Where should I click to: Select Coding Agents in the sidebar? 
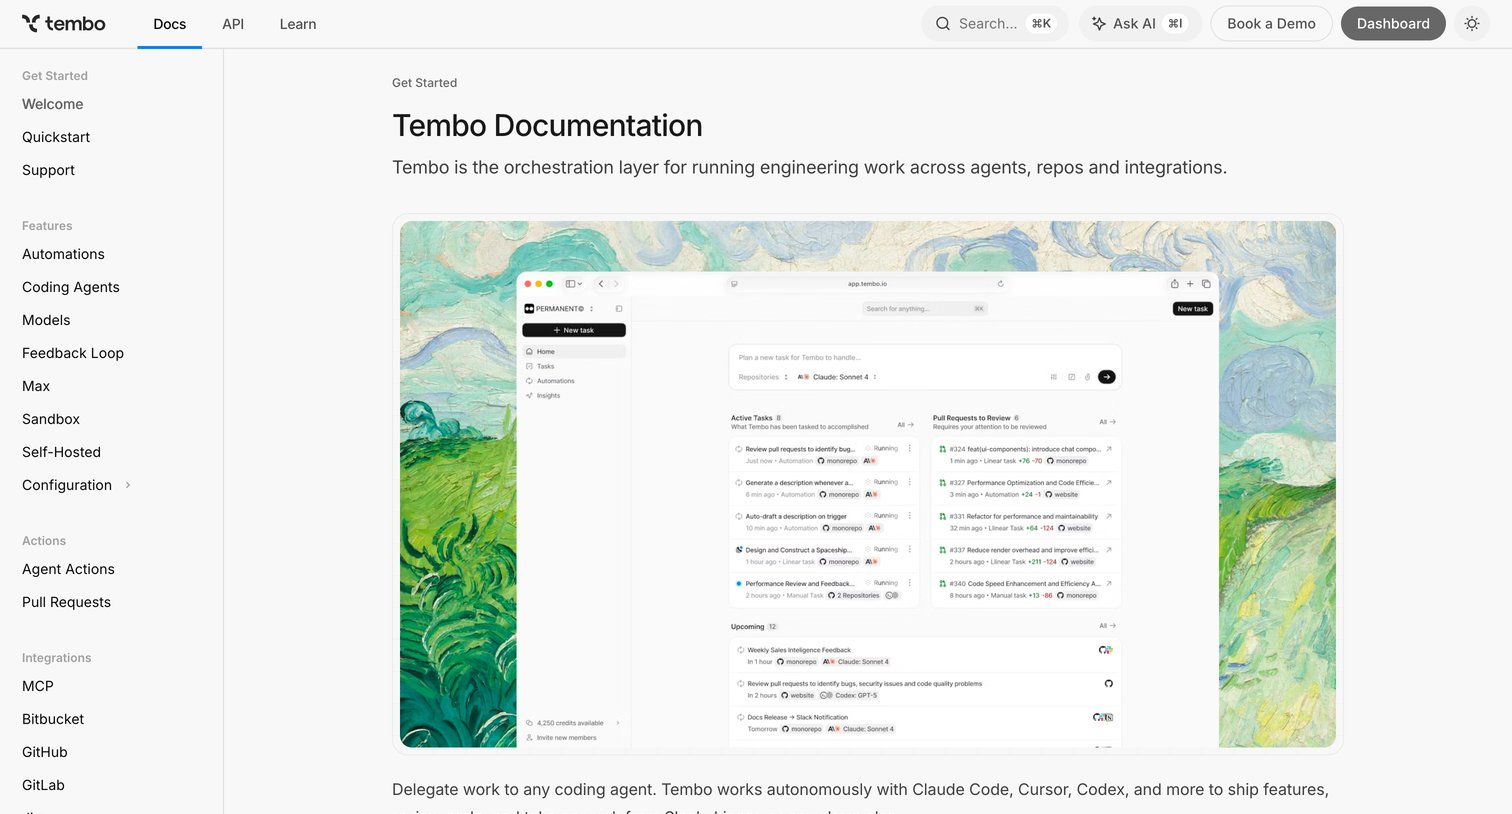(x=71, y=287)
